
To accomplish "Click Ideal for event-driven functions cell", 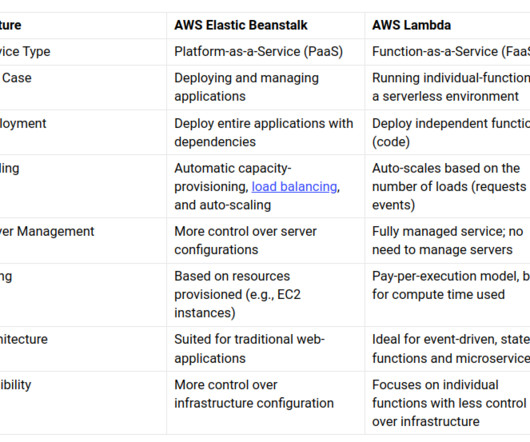I will [451, 349].
